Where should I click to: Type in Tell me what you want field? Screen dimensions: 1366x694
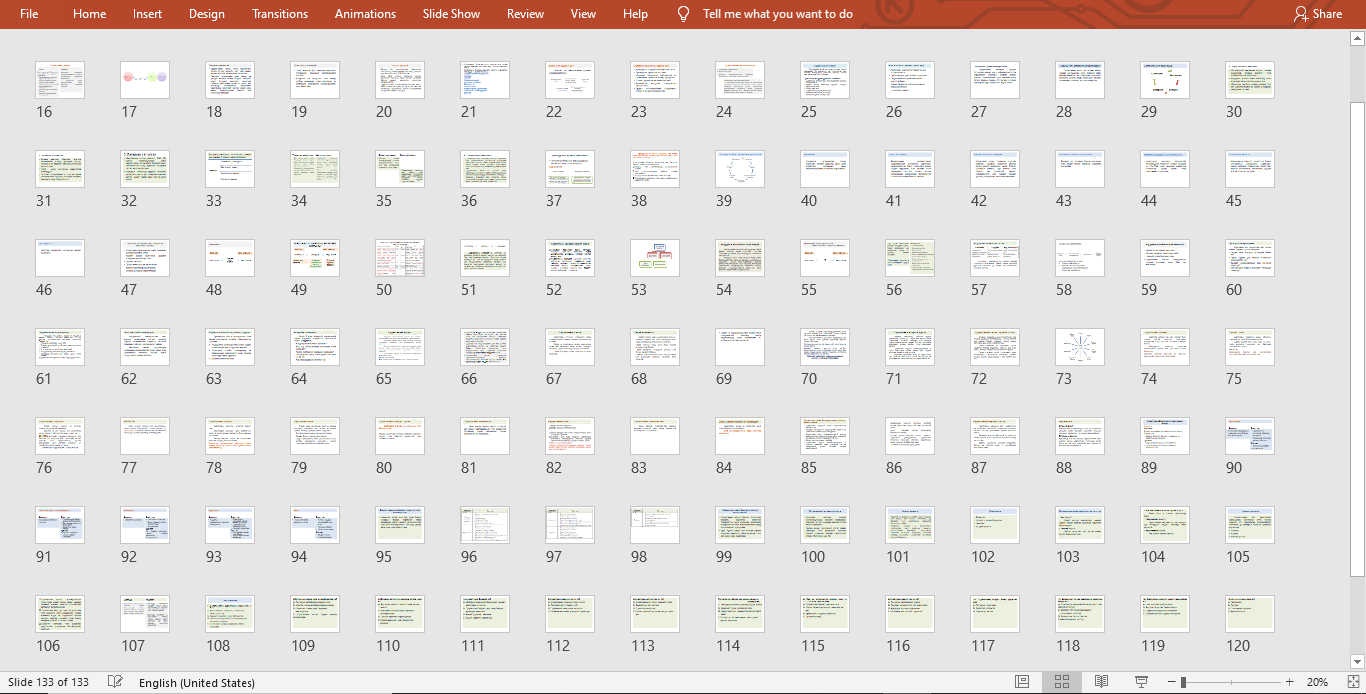tap(778, 14)
